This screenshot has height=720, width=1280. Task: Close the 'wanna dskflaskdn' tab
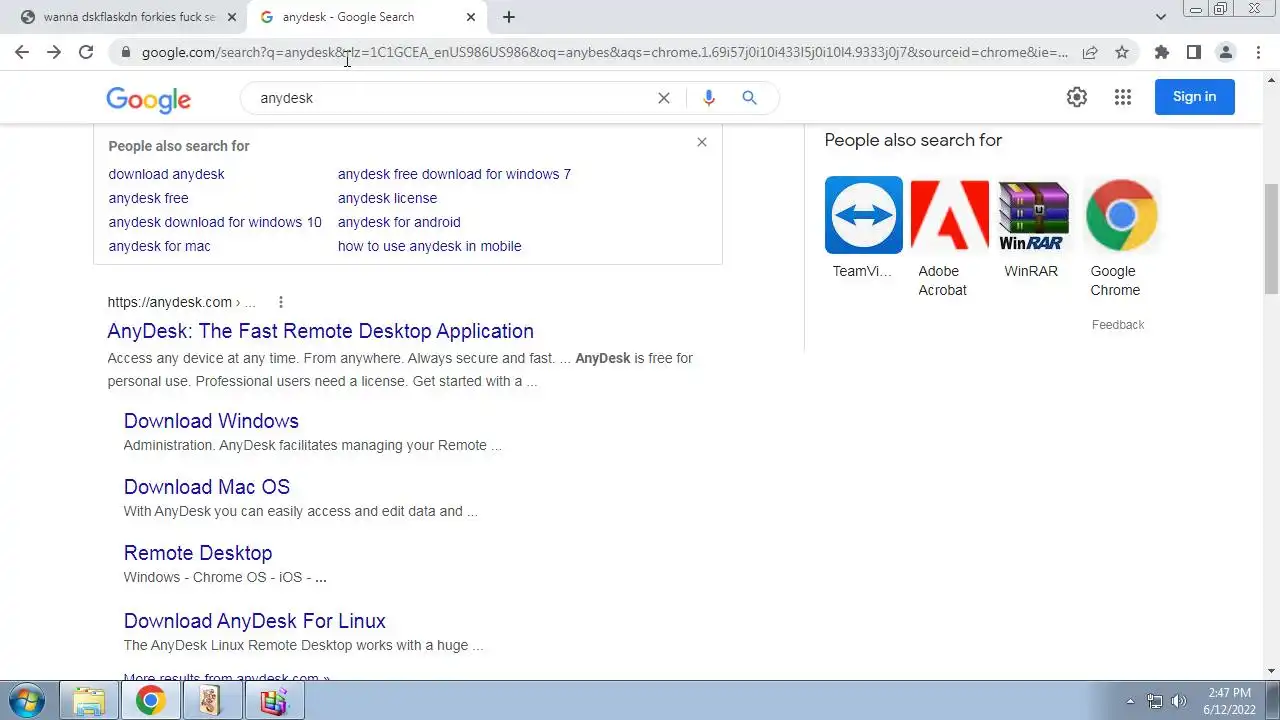(x=232, y=17)
